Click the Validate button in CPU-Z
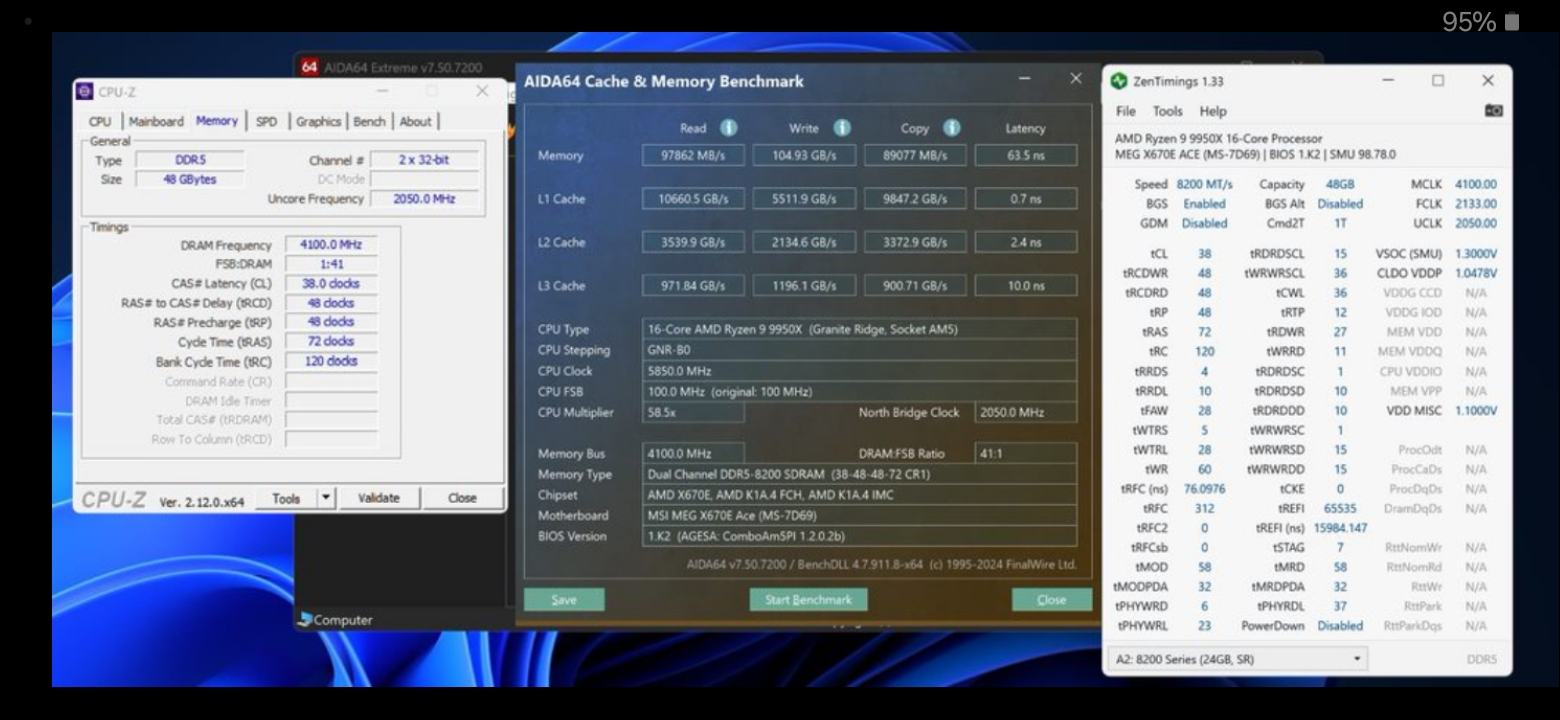The image size is (1560, 720). coord(378,498)
